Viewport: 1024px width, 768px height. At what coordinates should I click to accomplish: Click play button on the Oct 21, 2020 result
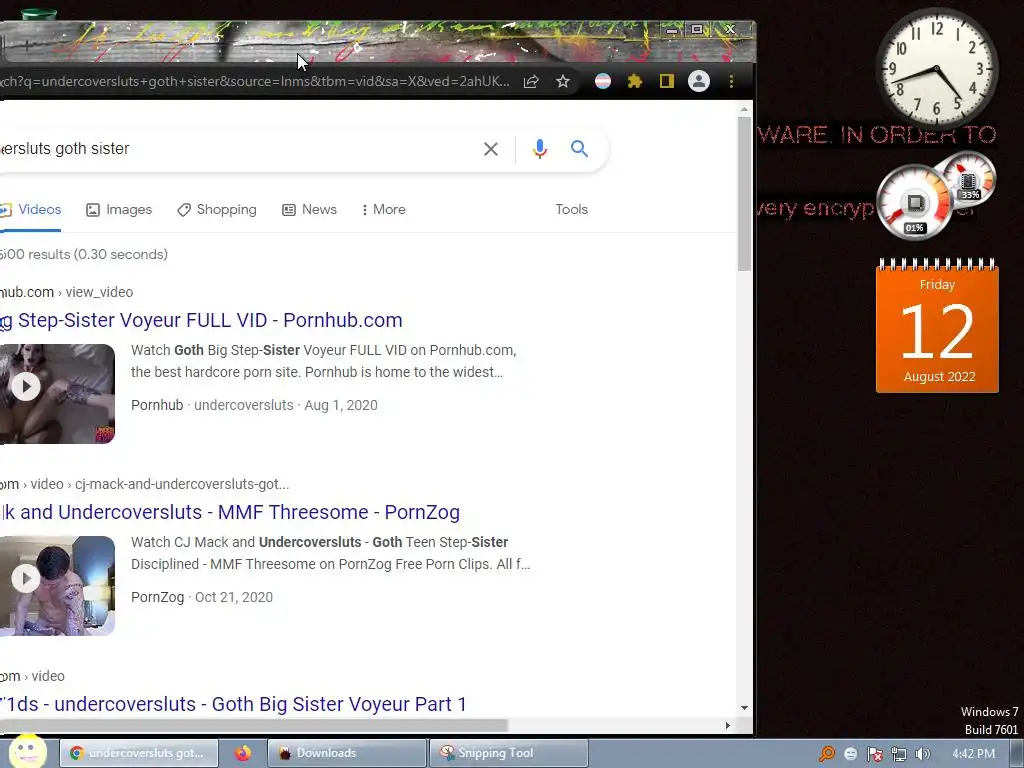click(x=26, y=579)
